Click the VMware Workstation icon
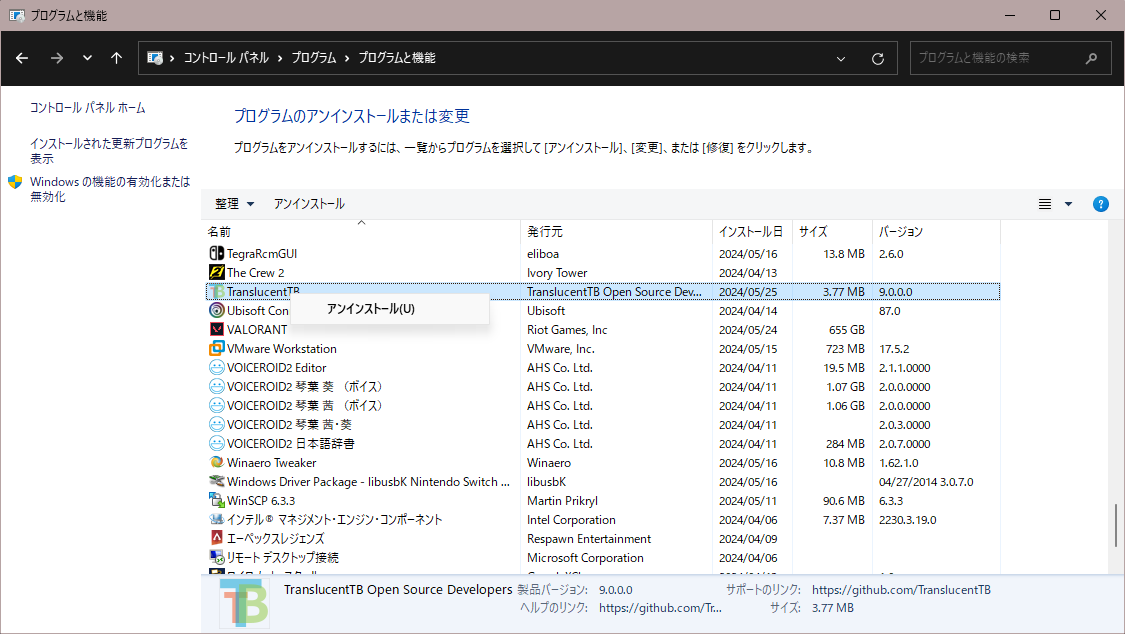The width and height of the screenshot is (1125, 634). tap(216, 349)
